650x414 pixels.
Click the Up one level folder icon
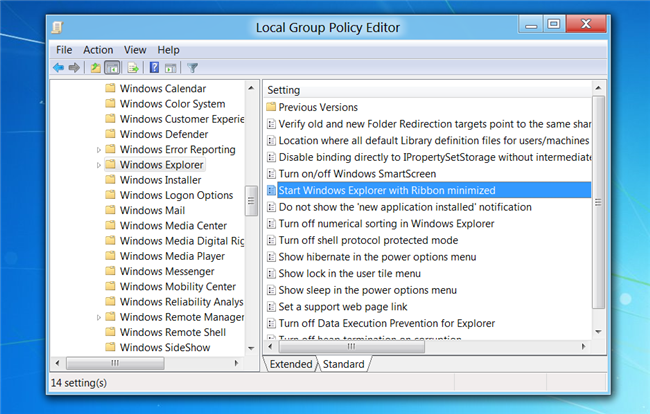96,68
